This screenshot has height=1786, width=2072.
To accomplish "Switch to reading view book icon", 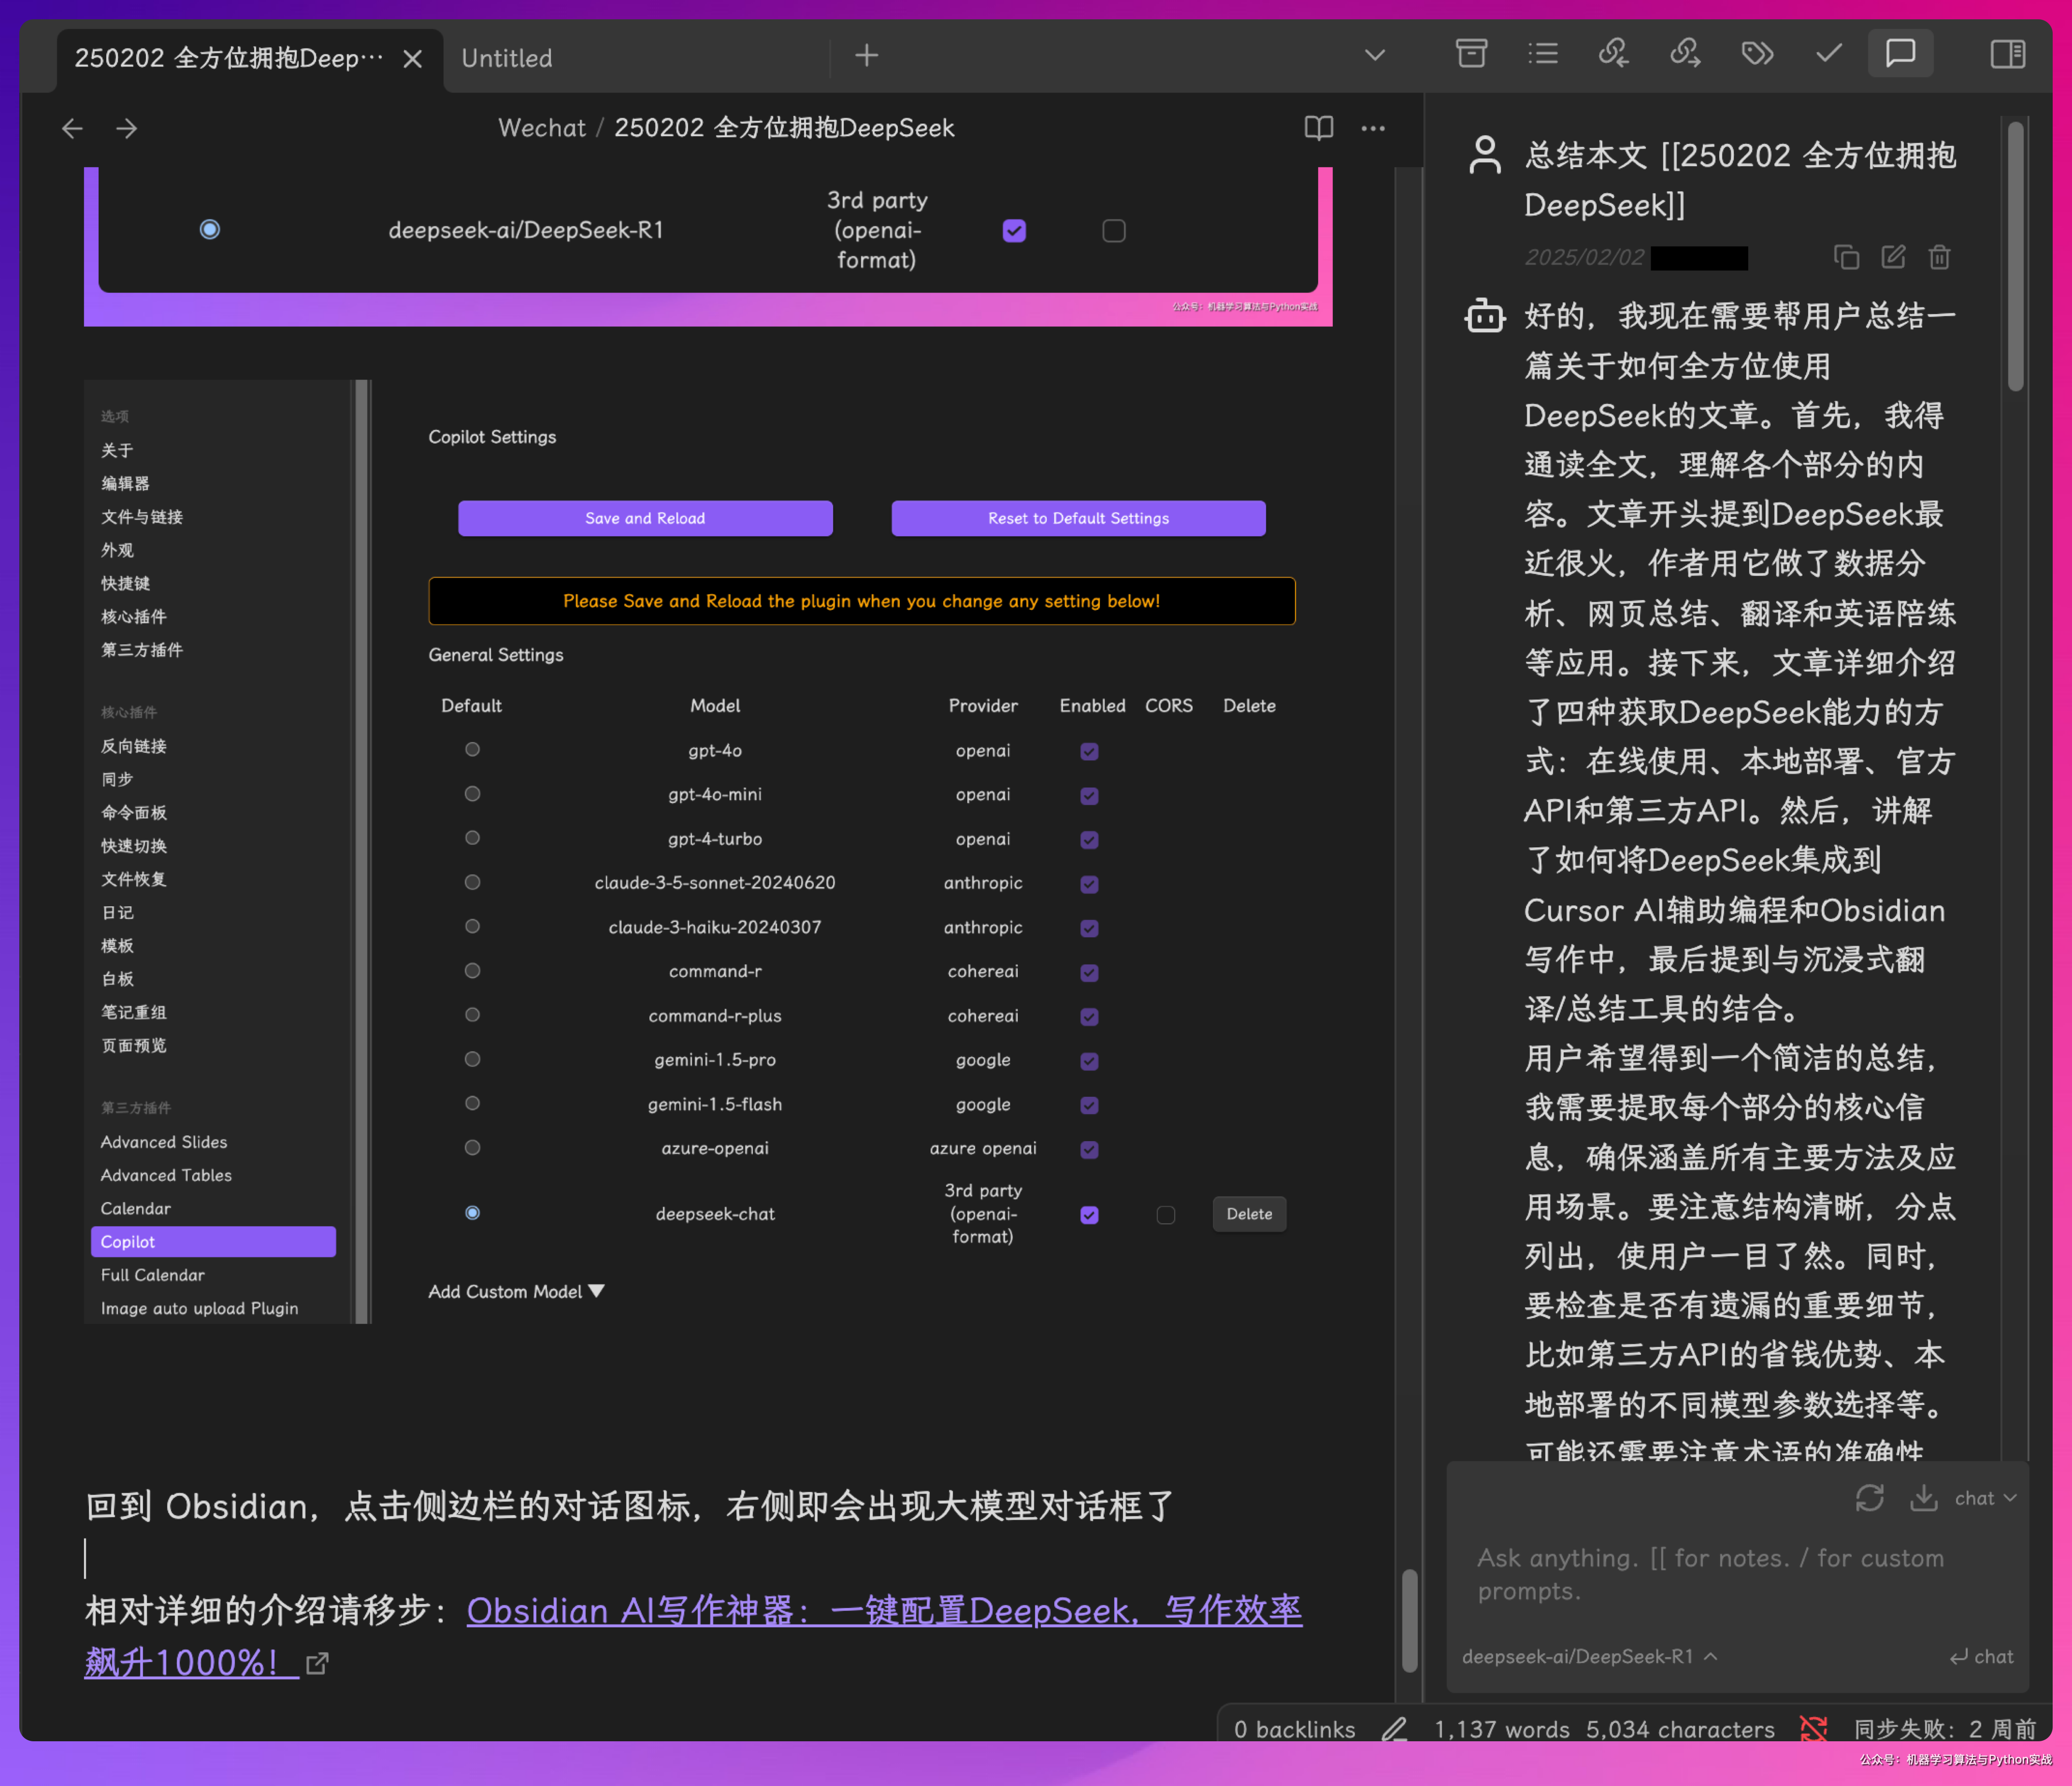I will pos(1318,128).
